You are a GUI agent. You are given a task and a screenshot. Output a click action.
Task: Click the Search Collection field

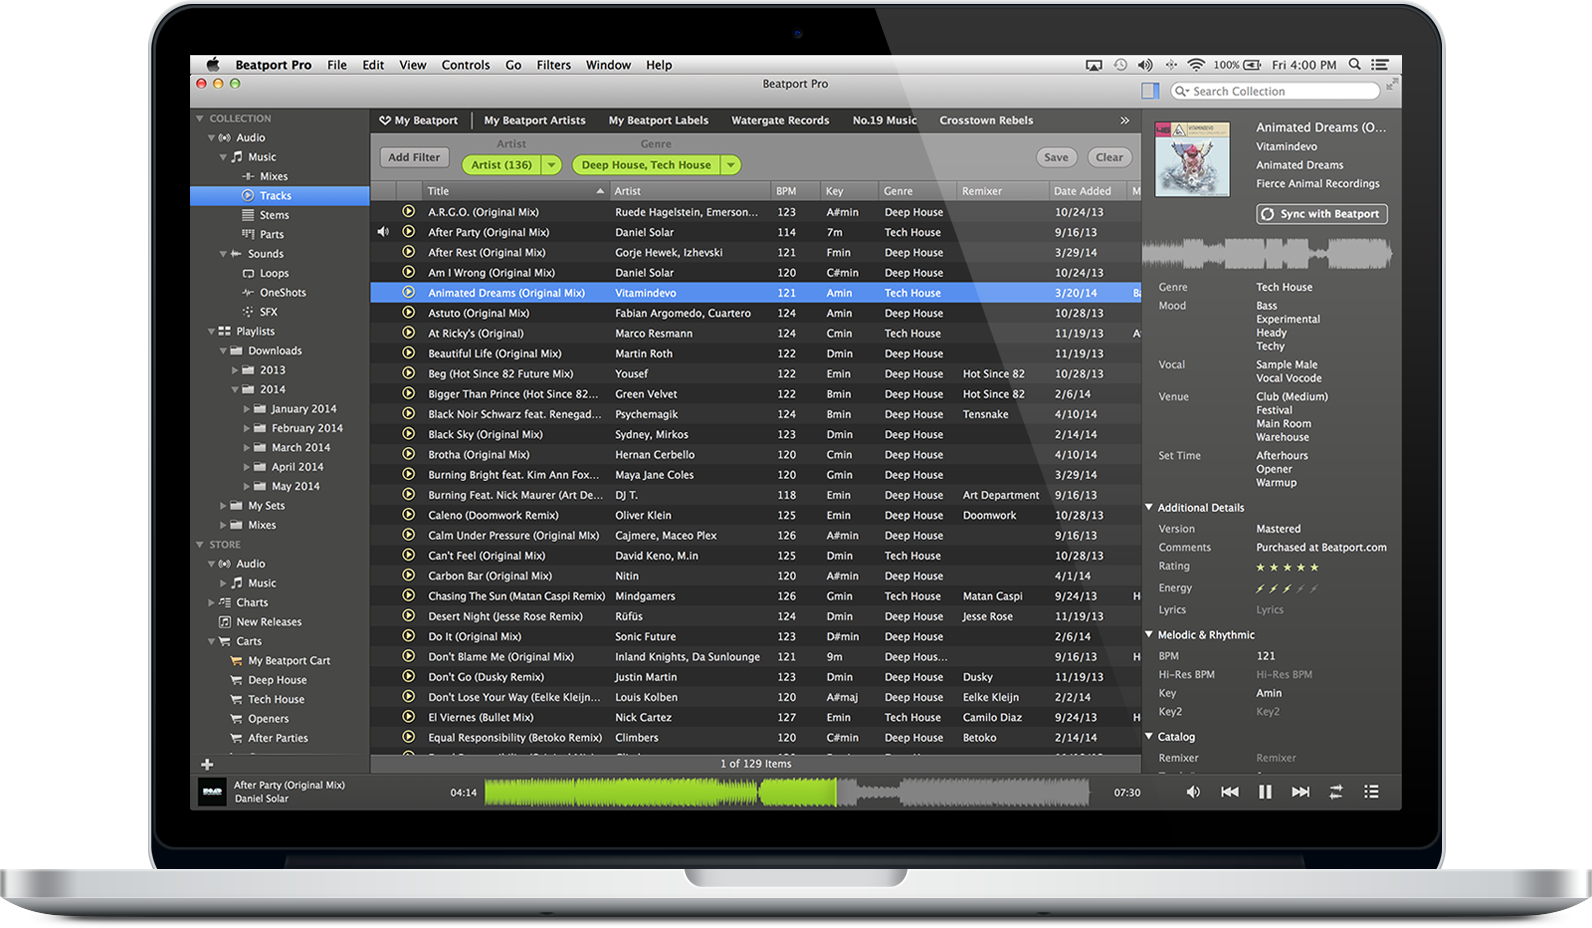click(x=1282, y=91)
